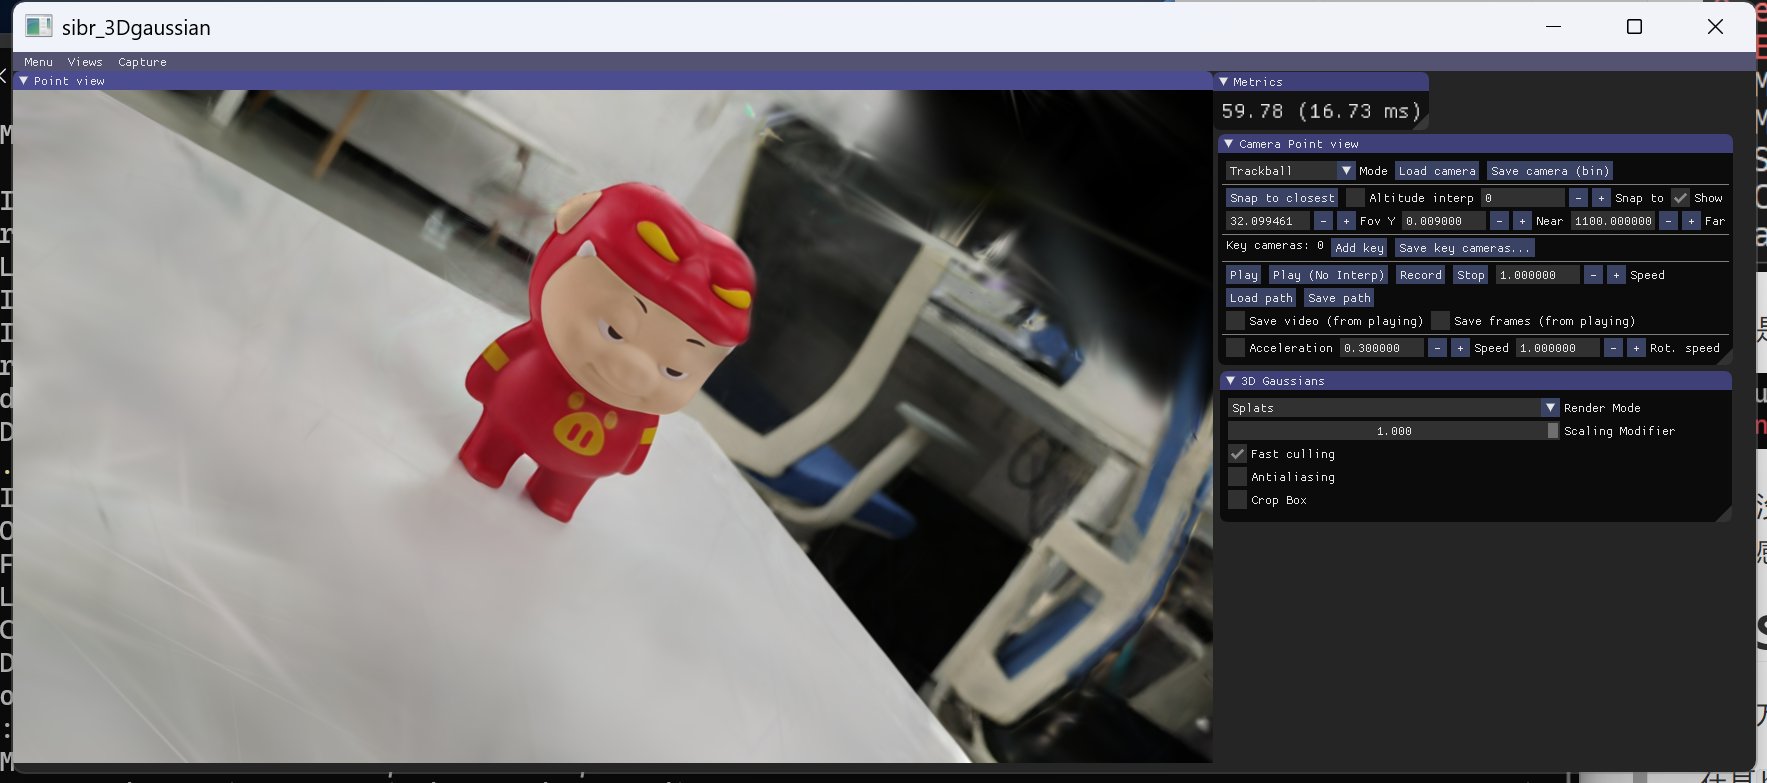Viewport: 1767px width, 783px height.
Task: Increase the Near value
Action: (x=1522, y=221)
